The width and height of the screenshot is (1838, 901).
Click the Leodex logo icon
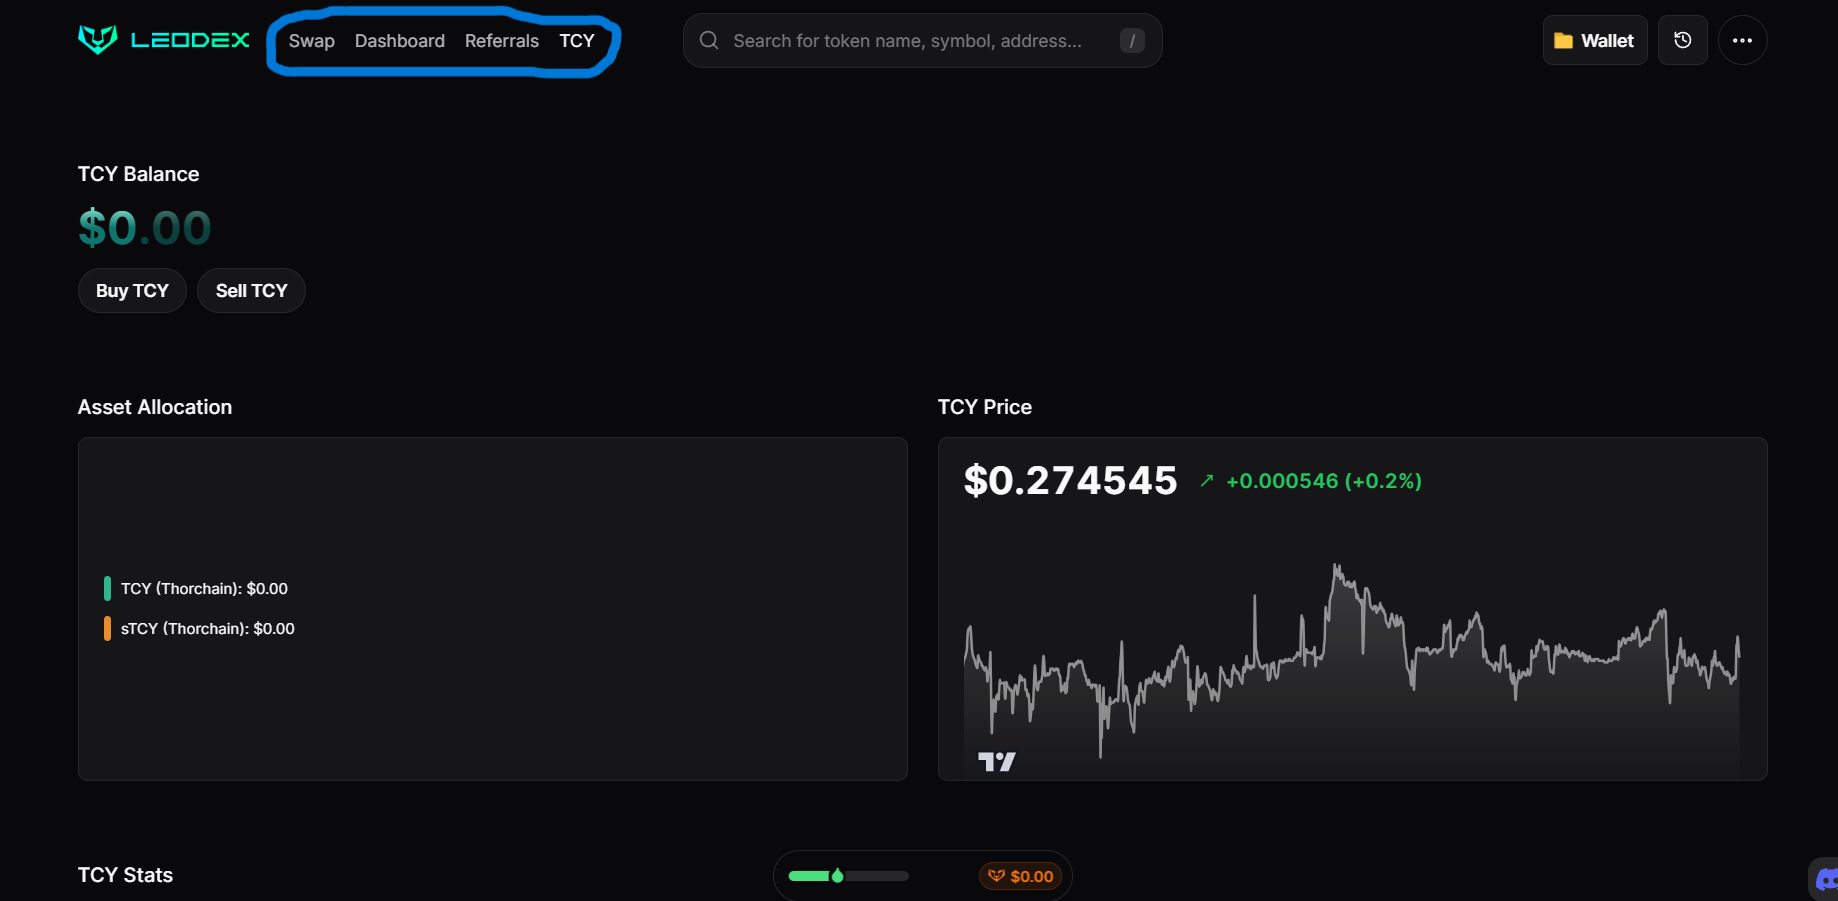tap(98, 40)
